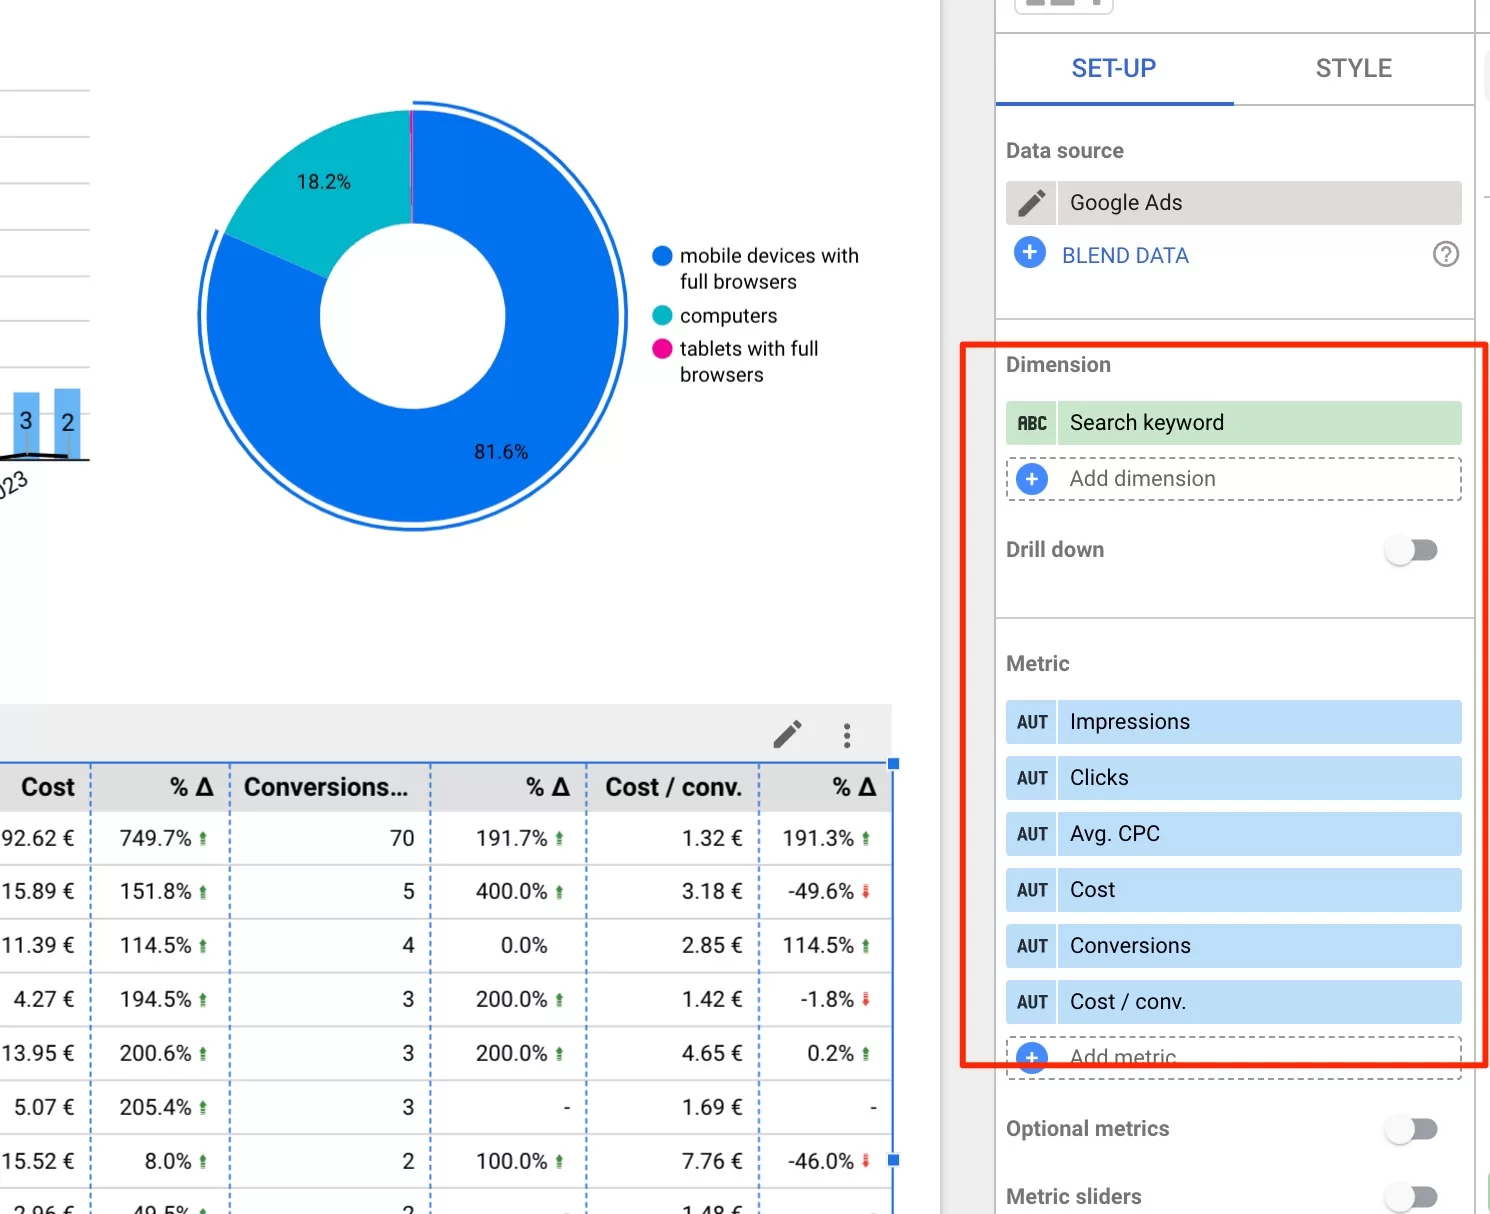The width and height of the screenshot is (1490, 1214).
Task: Select the Search keyword dimension chip
Action: pyautogui.click(x=1234, y=423)
